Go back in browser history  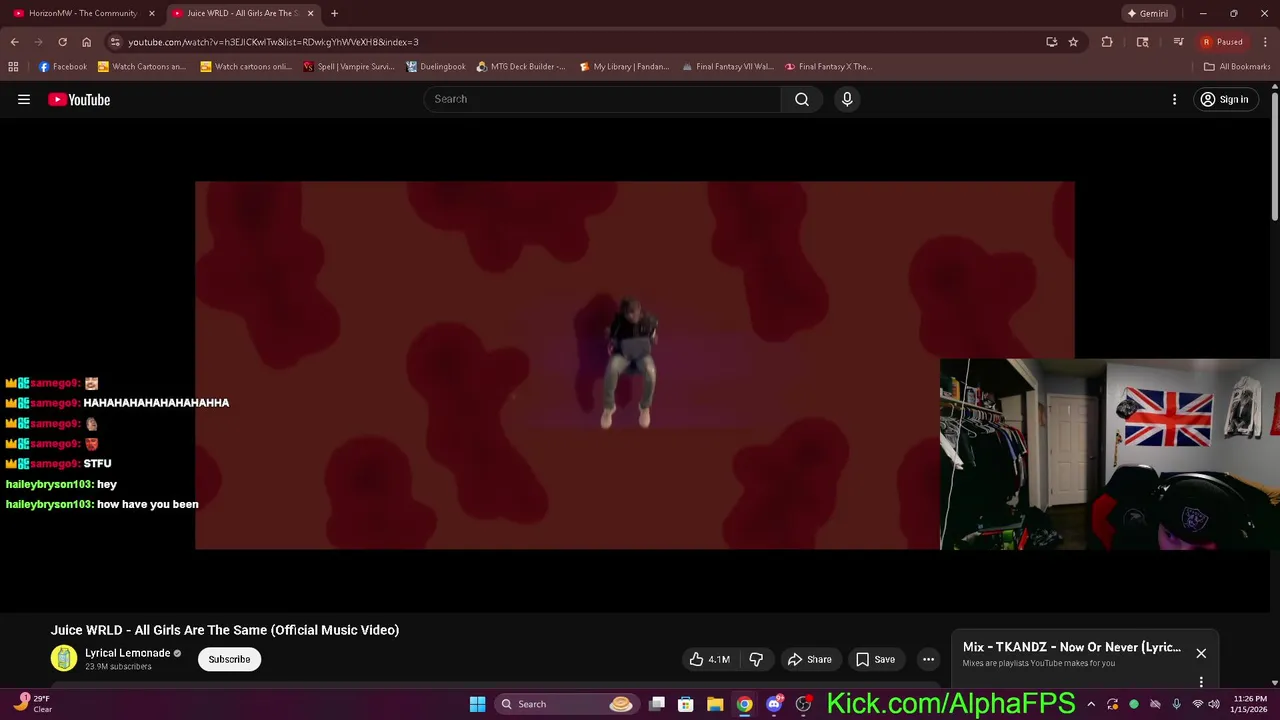click(x=14, y=42)
